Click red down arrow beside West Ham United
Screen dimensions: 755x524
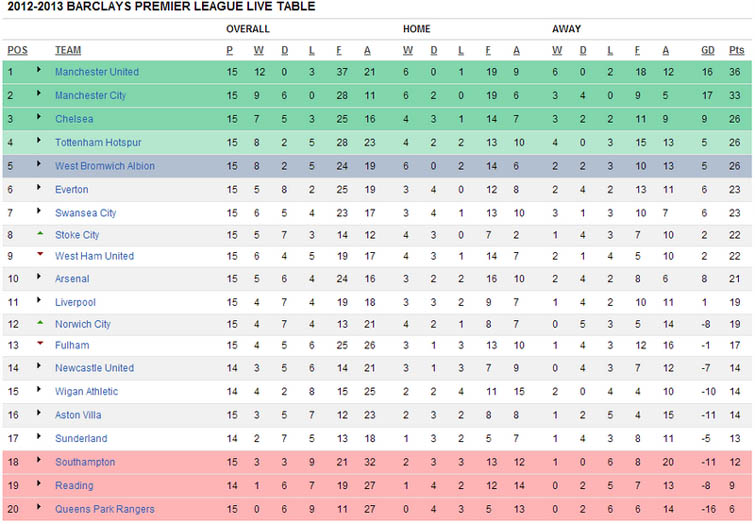click(x=40, y=254)
